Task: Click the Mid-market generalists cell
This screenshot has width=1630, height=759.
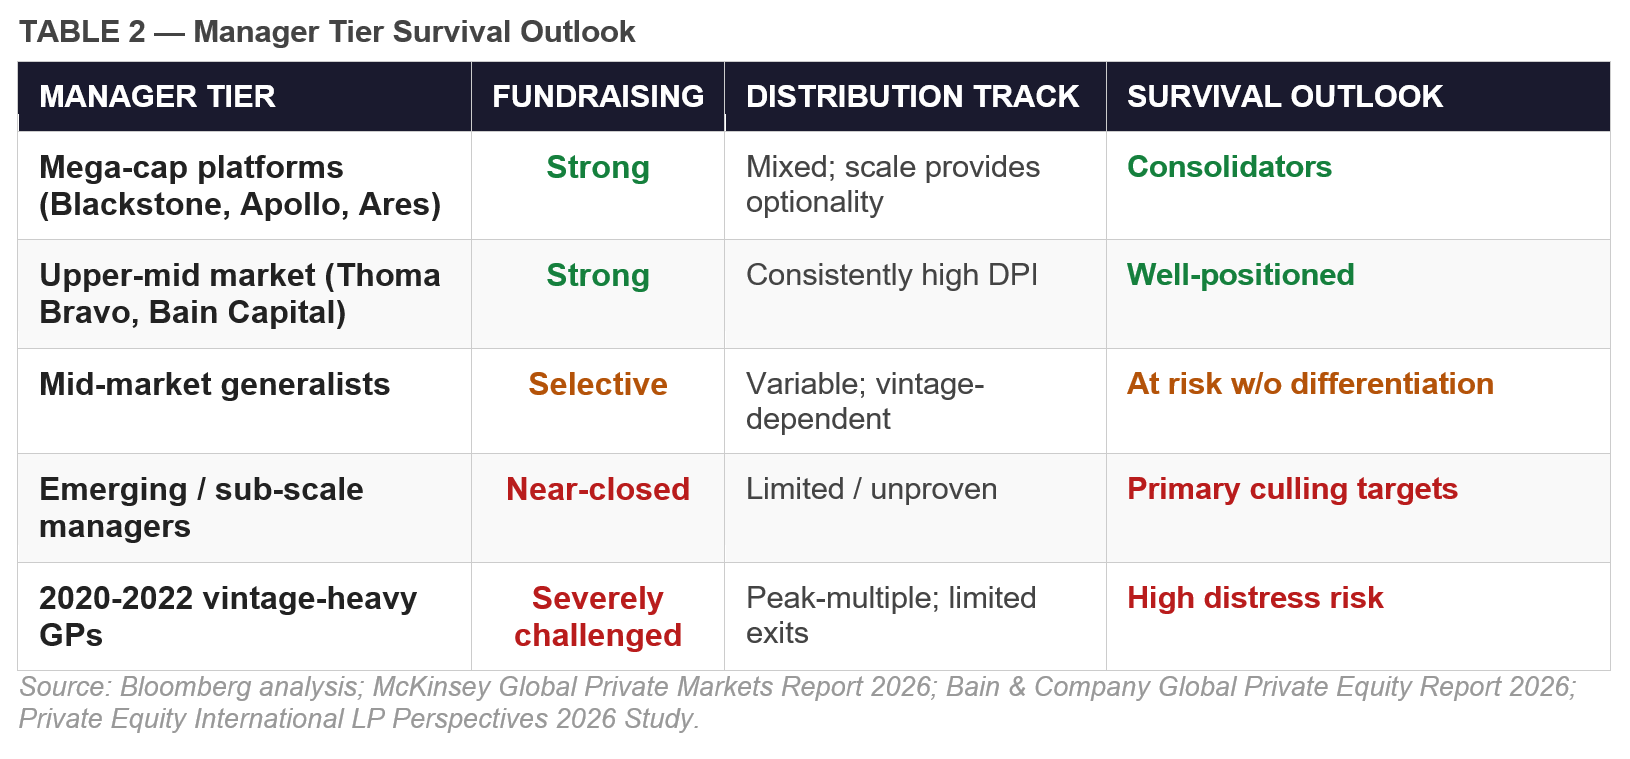Action: point(214,384)
